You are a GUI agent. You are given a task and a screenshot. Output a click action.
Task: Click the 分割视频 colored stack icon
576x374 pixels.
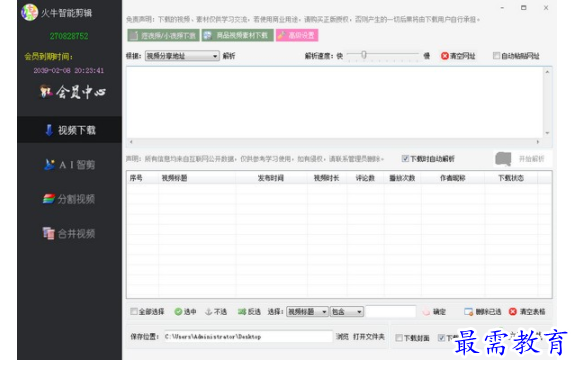[49, 199]
